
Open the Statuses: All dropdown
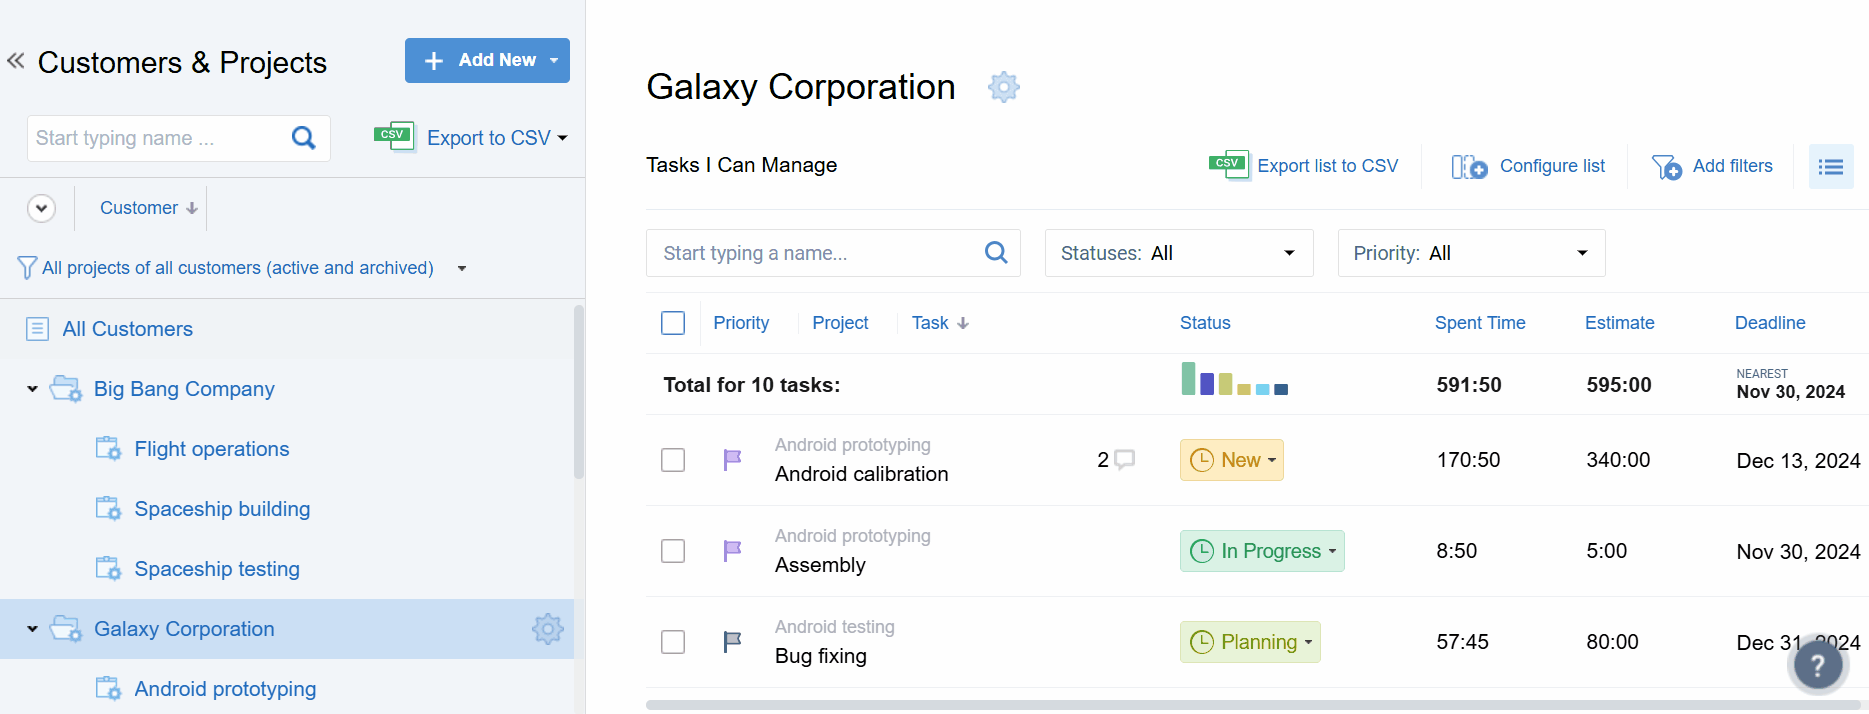point(1179,253)
